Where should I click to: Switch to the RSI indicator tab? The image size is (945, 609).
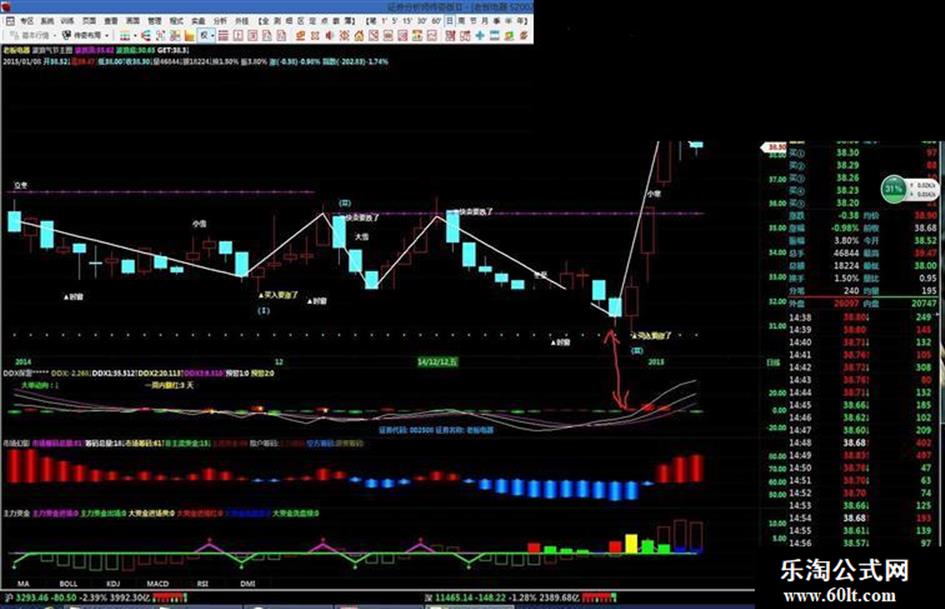[x=202, y=584]
